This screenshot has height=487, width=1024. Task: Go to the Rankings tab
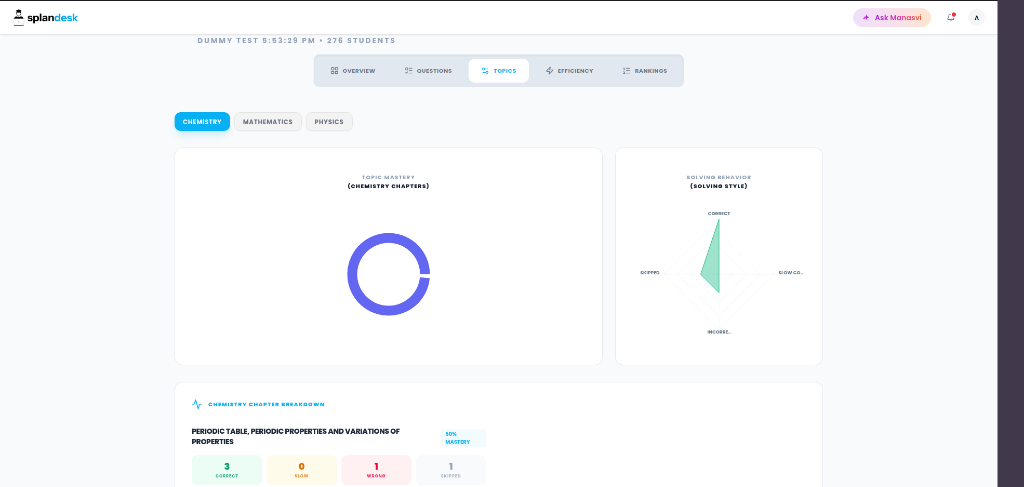click(x=645, y=71)
